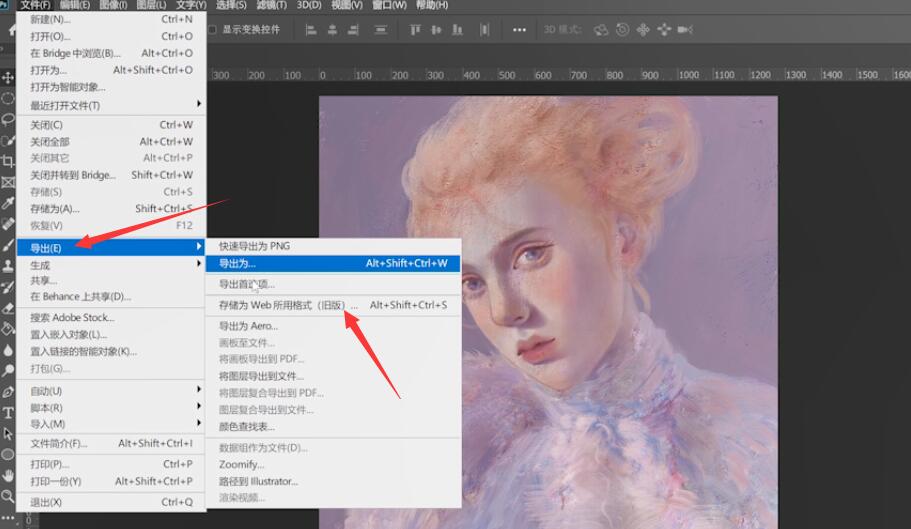The image size is (911, 529).
Task: Open the 选择(S) menu
Action: tap(231, 5)
